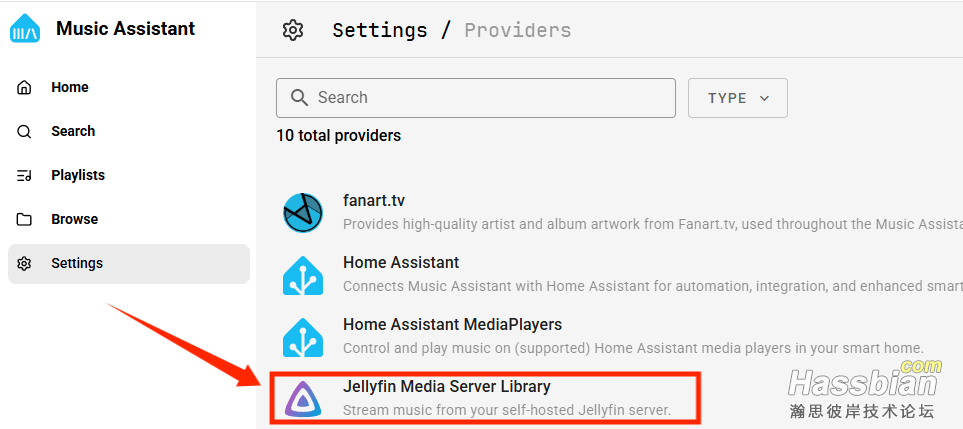Image resolution: width=963 pixels, height=429 pixels.
Task: Open Playlists from the sidebar menu
Action: coord(78,176)
